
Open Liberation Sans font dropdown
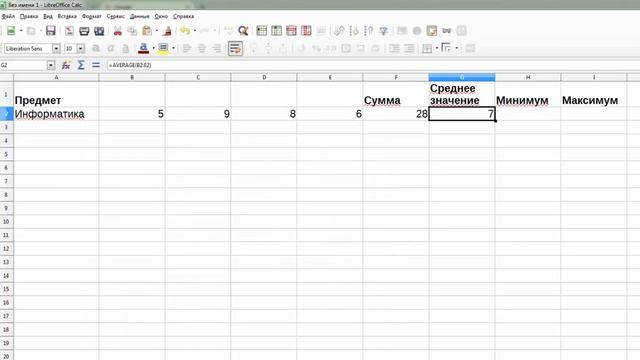click(56, 49)
